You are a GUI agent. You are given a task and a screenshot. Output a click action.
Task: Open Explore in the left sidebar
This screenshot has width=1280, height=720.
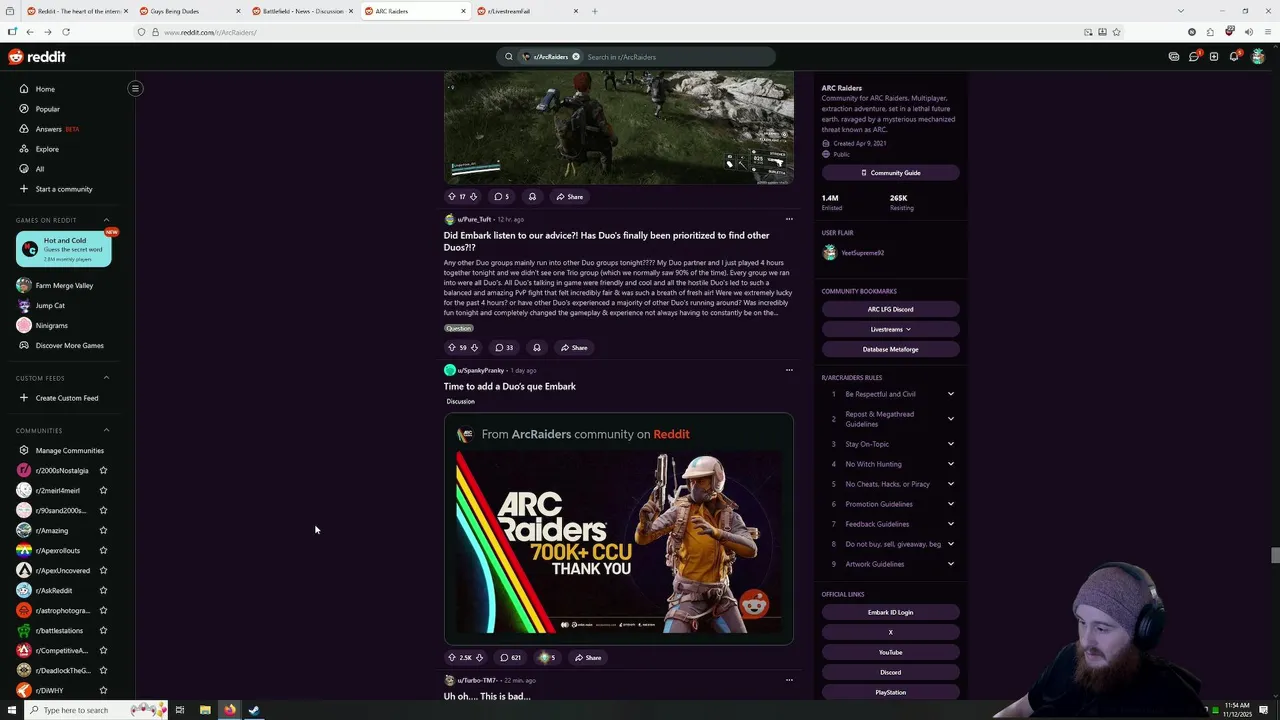click(47, 149)
